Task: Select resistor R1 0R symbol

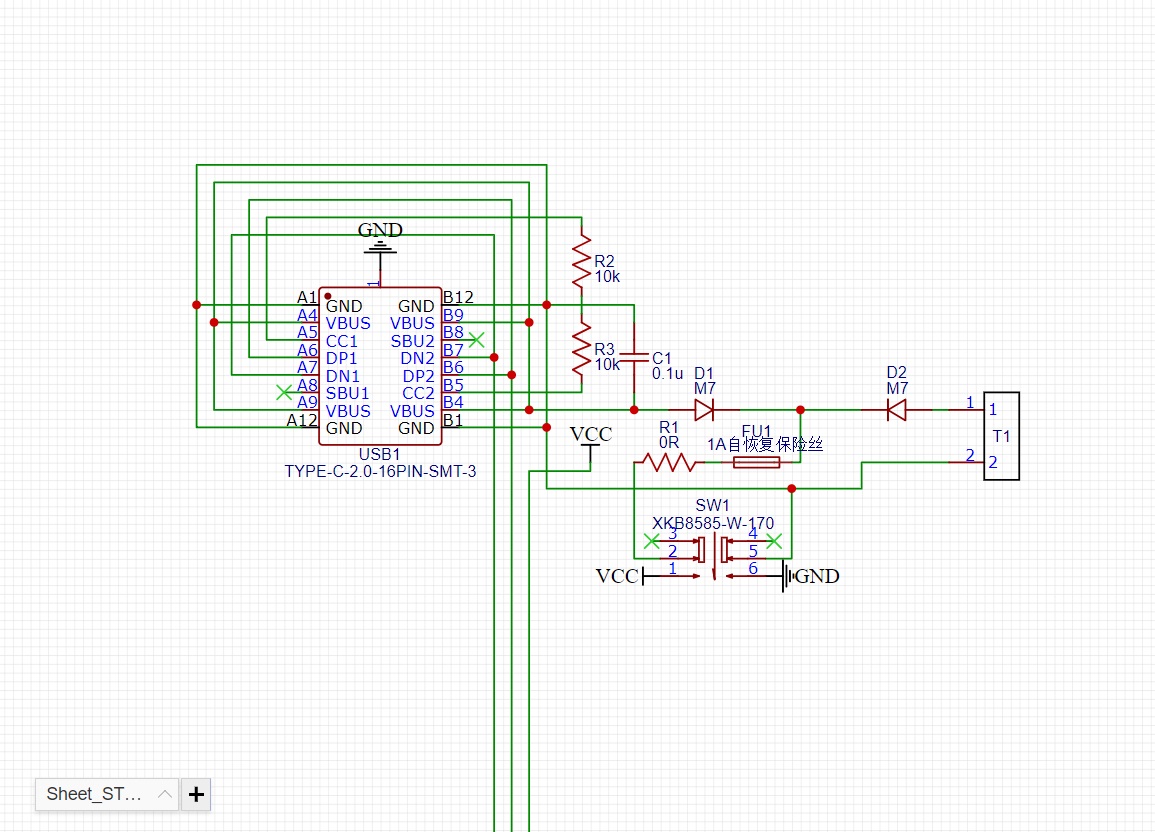Action: (x=669, y=462)
